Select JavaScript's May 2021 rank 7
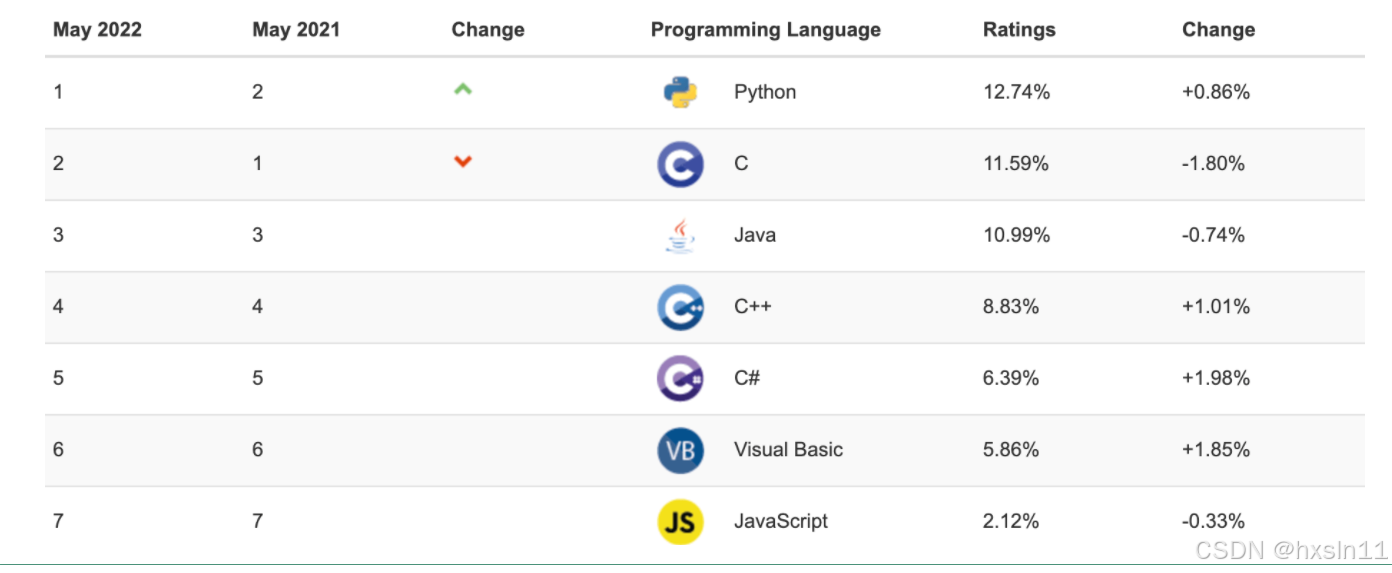 (258, 521)
